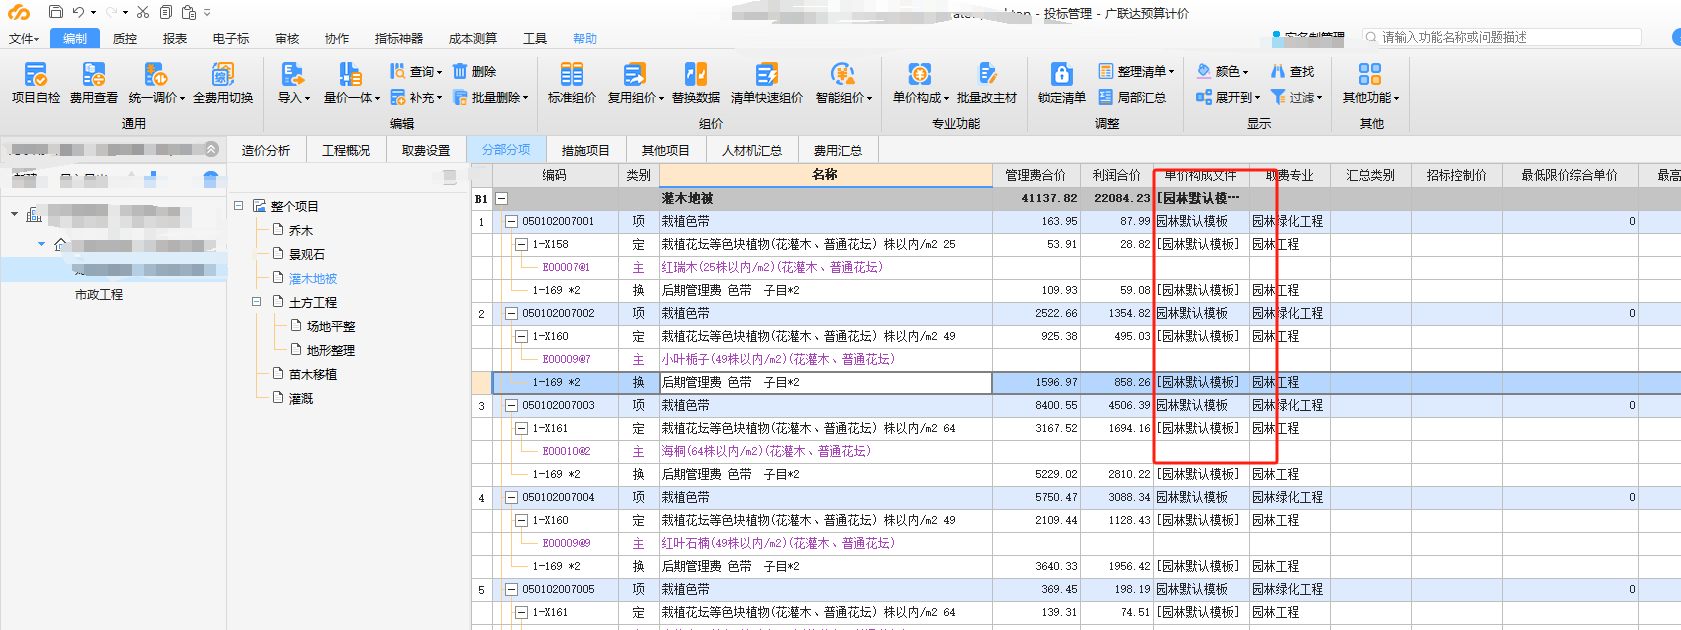The width and height of the screenshot is (1681, 630).
Task: Click the 单价构成 icon
Action: [x=919, y=75]
